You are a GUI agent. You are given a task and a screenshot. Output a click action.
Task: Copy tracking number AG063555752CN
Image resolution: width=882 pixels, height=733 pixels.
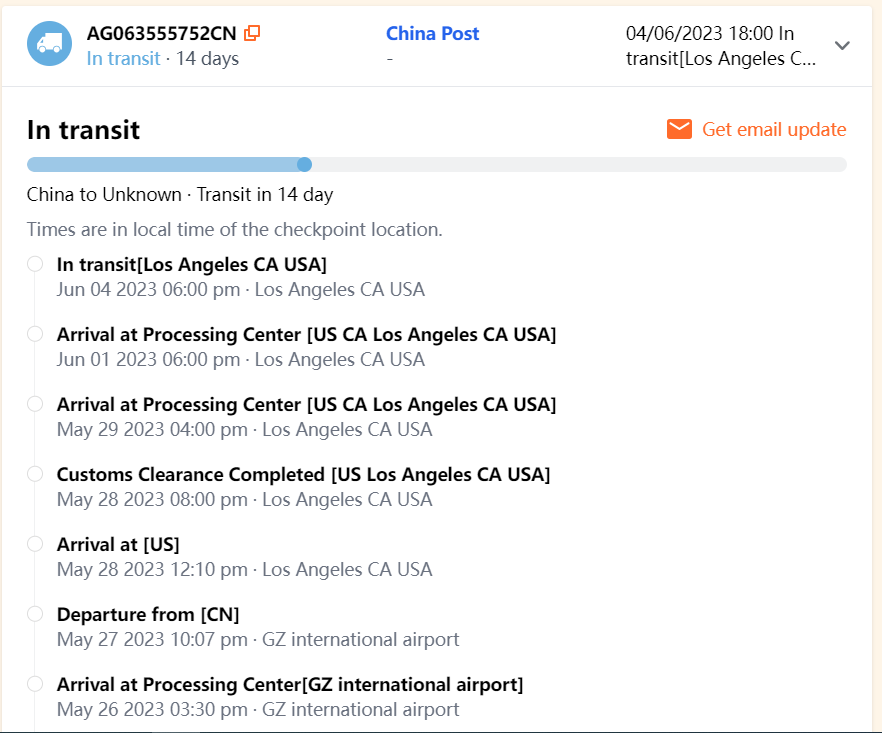[252, 33]
